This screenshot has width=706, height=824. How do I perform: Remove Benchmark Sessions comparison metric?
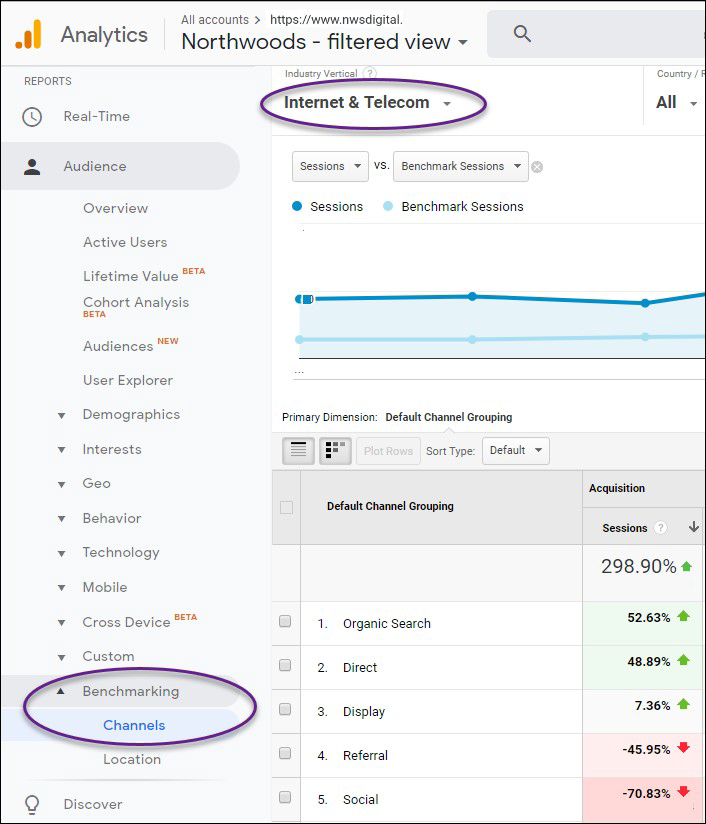click(537, 167)
